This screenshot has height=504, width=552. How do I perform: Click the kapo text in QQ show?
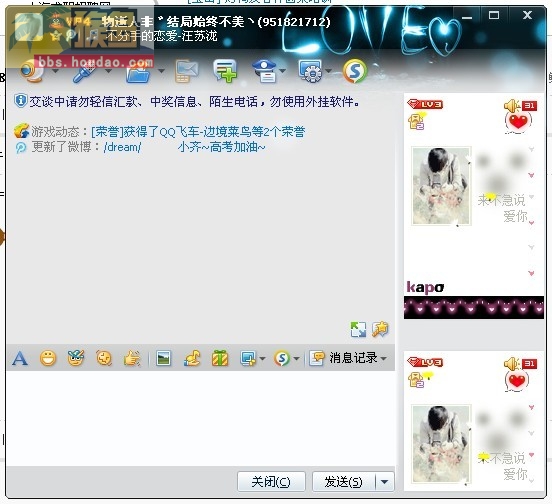point(425,287)
